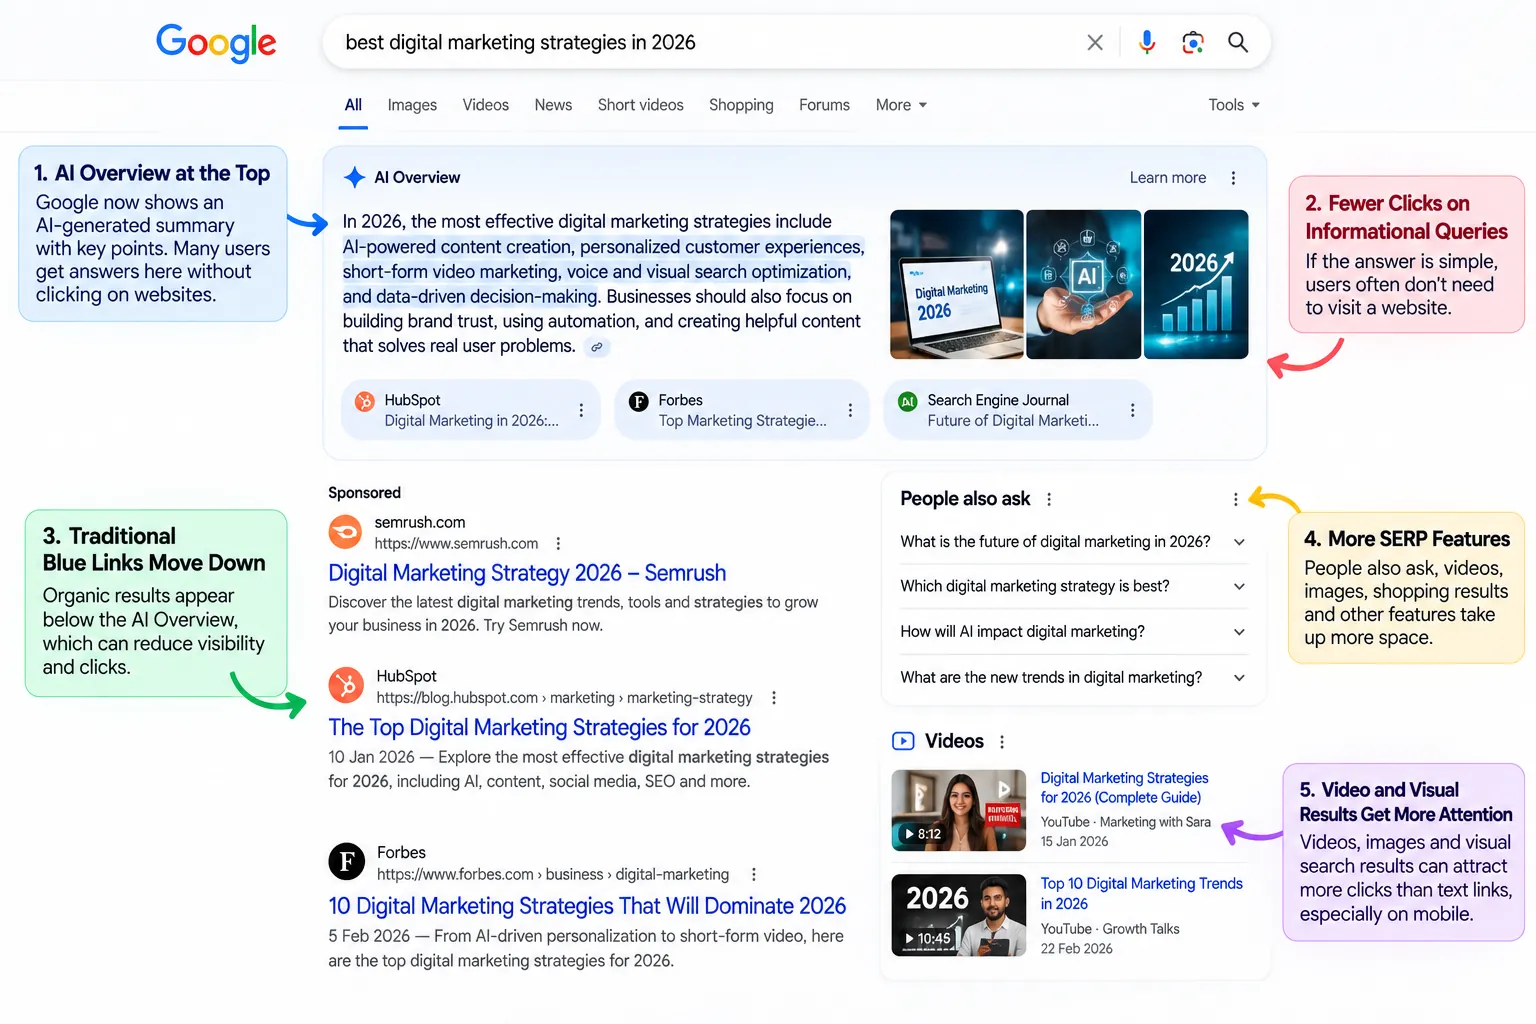Play the 10:45 video thumbnail
Viewport: 1536px width, 1024px height.
point(959,915)
